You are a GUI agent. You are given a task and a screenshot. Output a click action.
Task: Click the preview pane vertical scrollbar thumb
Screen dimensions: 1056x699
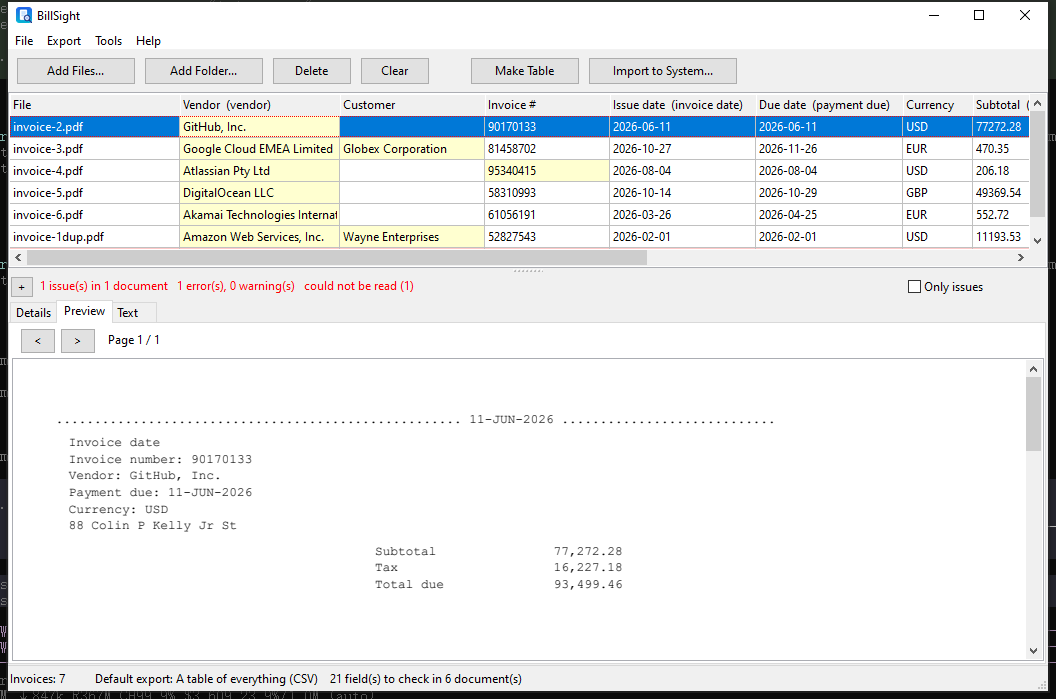(x=1033, y=413)
